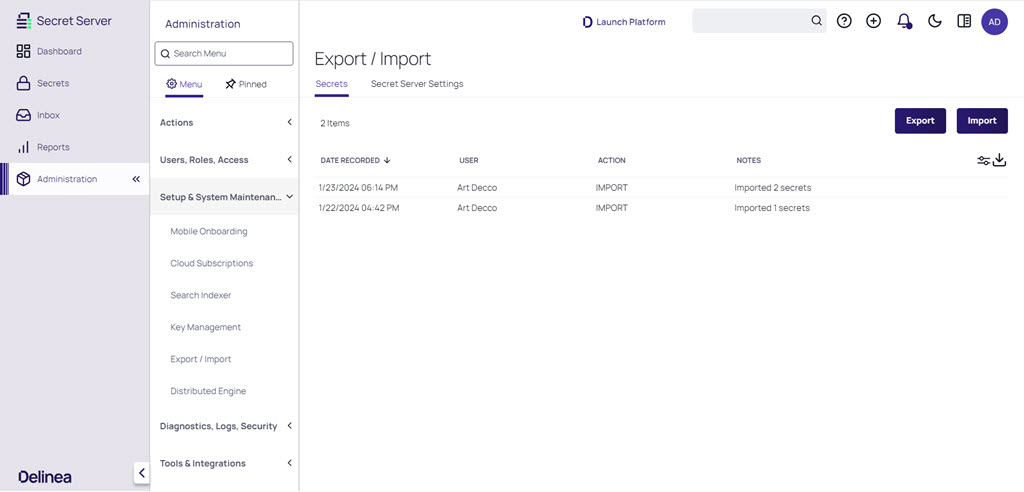1024x492 pixels.
Task: Click the Delinea logo at bottom left
Action: point(45,477)
